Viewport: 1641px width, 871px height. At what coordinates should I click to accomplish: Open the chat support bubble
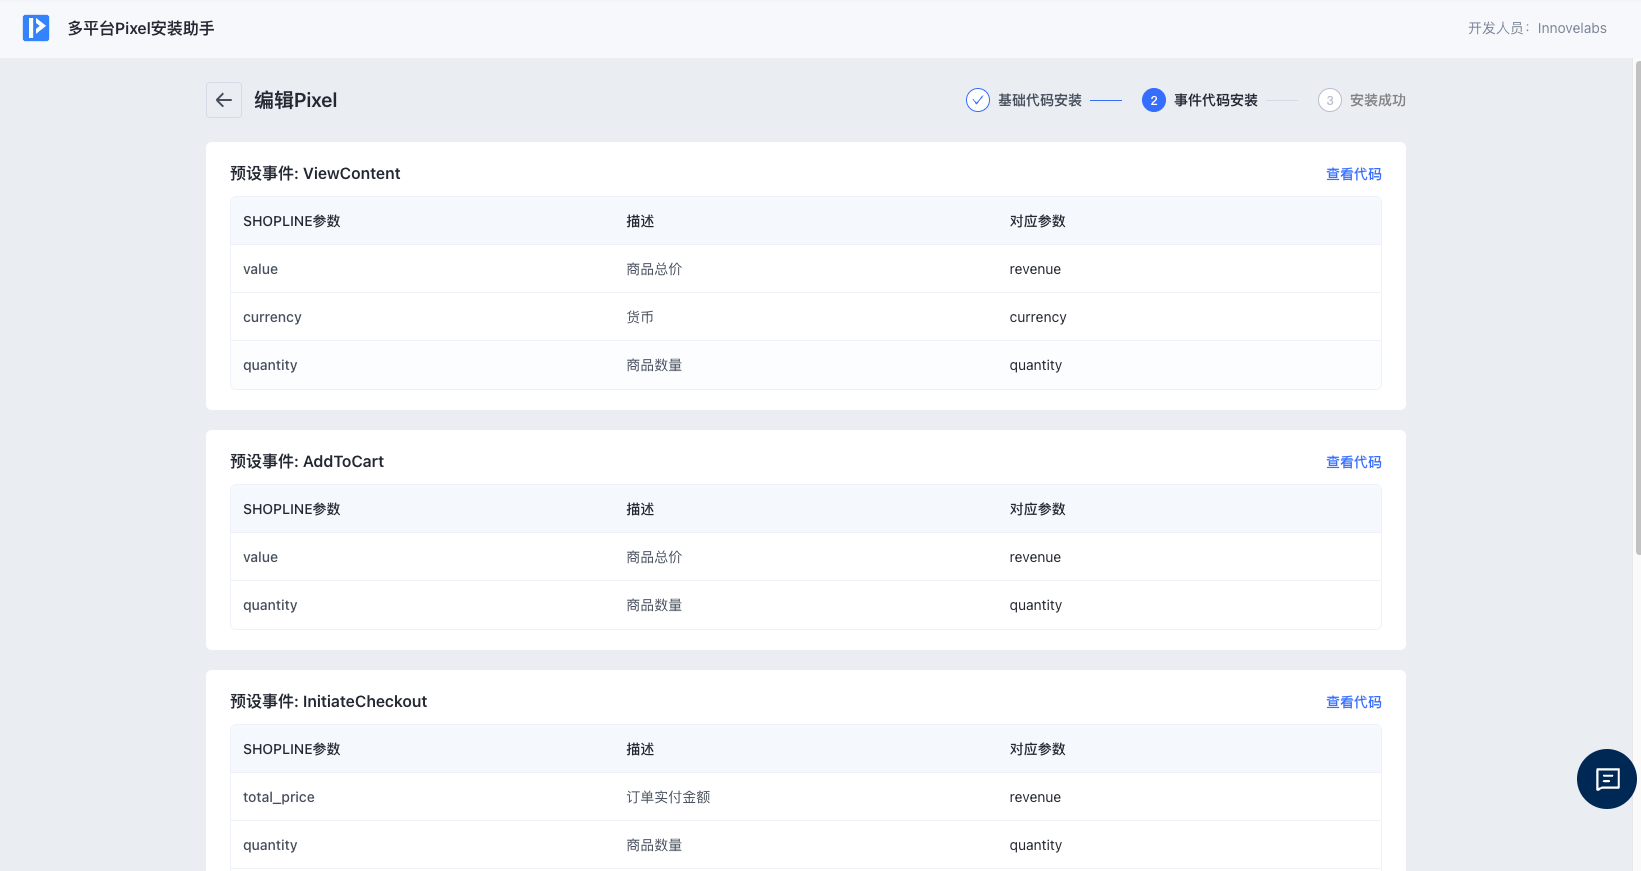(x=1607, y=779)
